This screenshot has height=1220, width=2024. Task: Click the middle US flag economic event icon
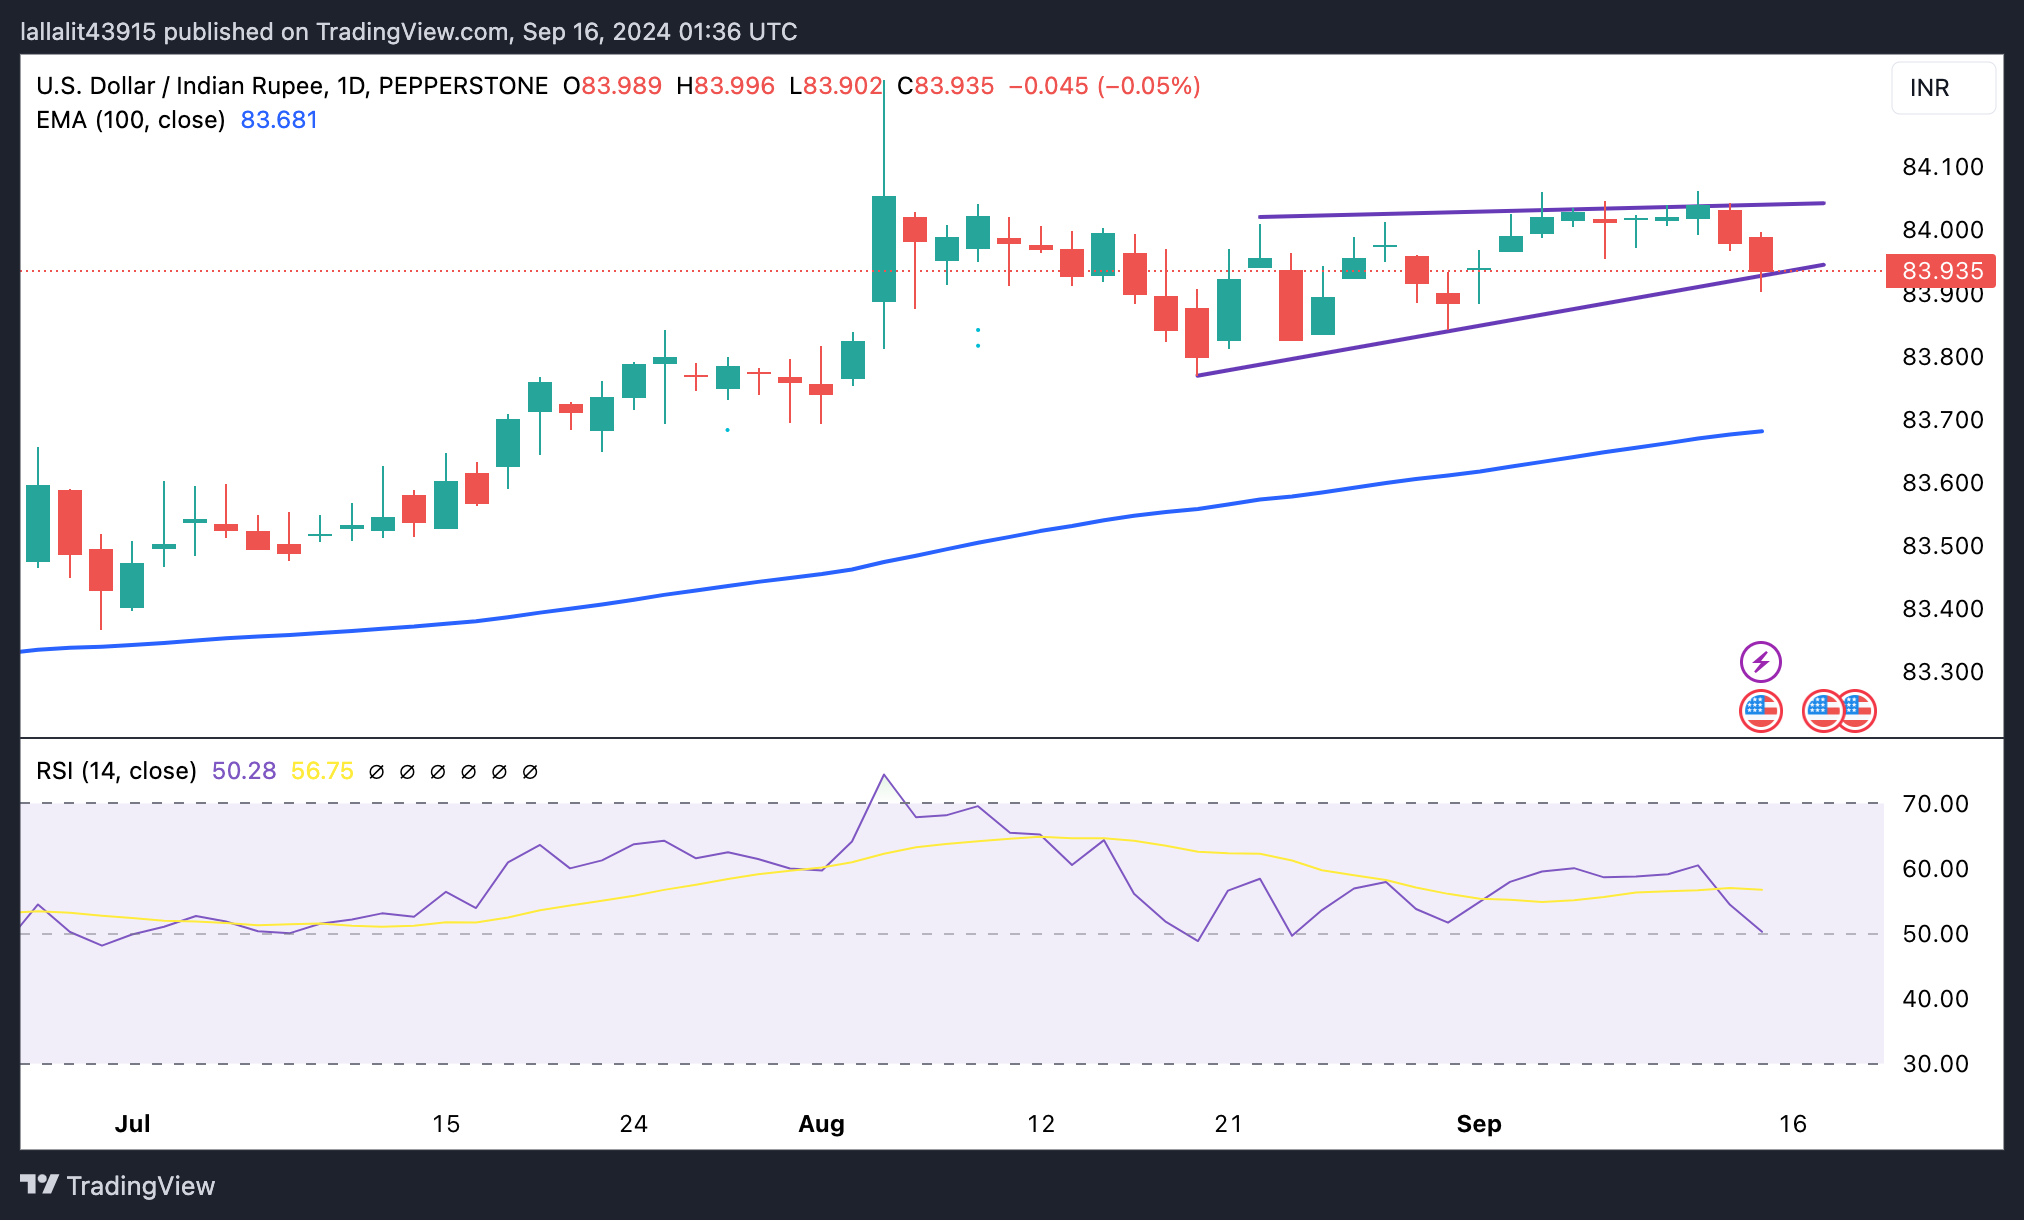[1822, 712]
